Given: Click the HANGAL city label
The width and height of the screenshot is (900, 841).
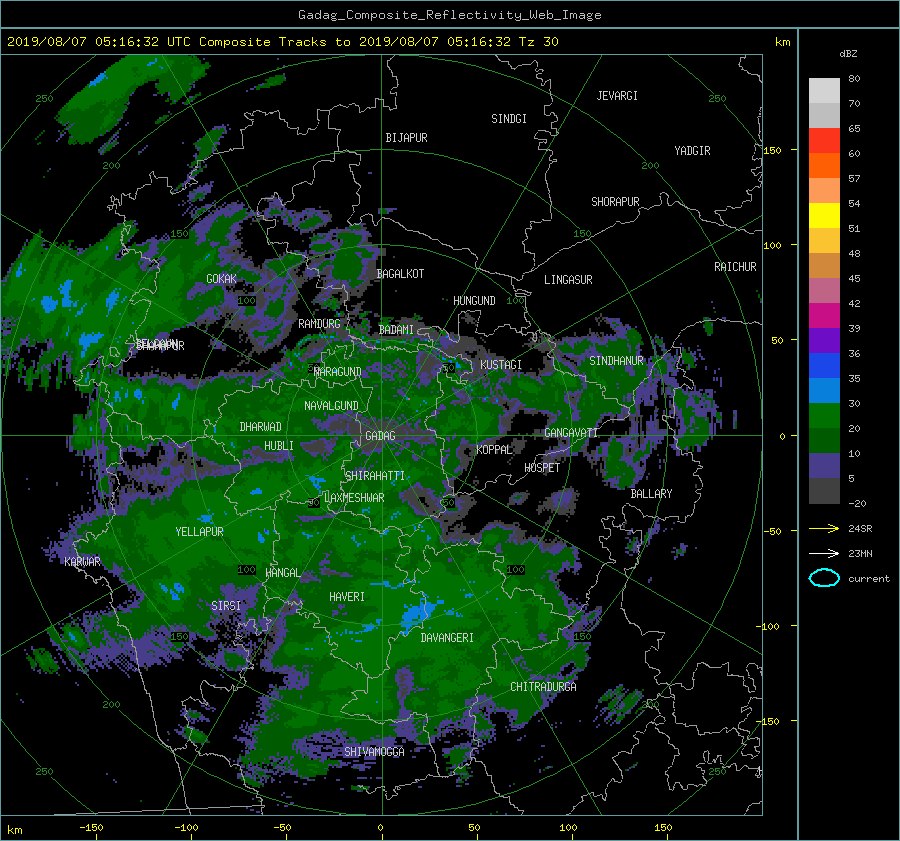Looking at the screenshot, I should click(283, 573).
